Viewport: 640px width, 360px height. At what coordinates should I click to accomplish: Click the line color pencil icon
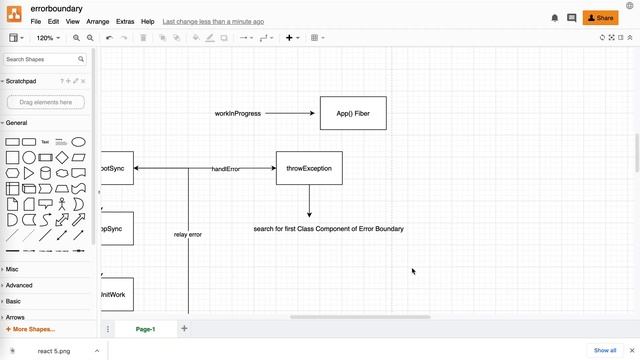pyautogui.click(x=210, y=38)
